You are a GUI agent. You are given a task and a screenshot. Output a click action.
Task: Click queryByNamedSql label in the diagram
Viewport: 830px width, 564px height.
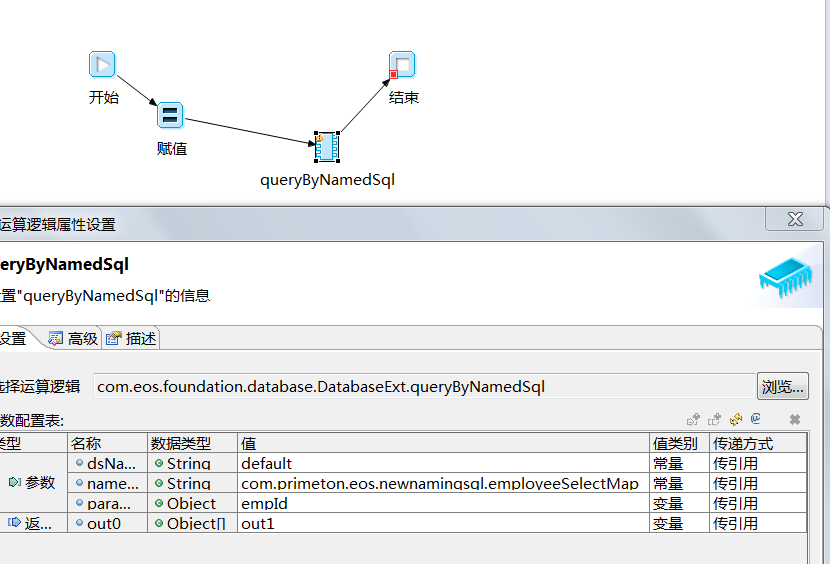(x=328, y=180)
